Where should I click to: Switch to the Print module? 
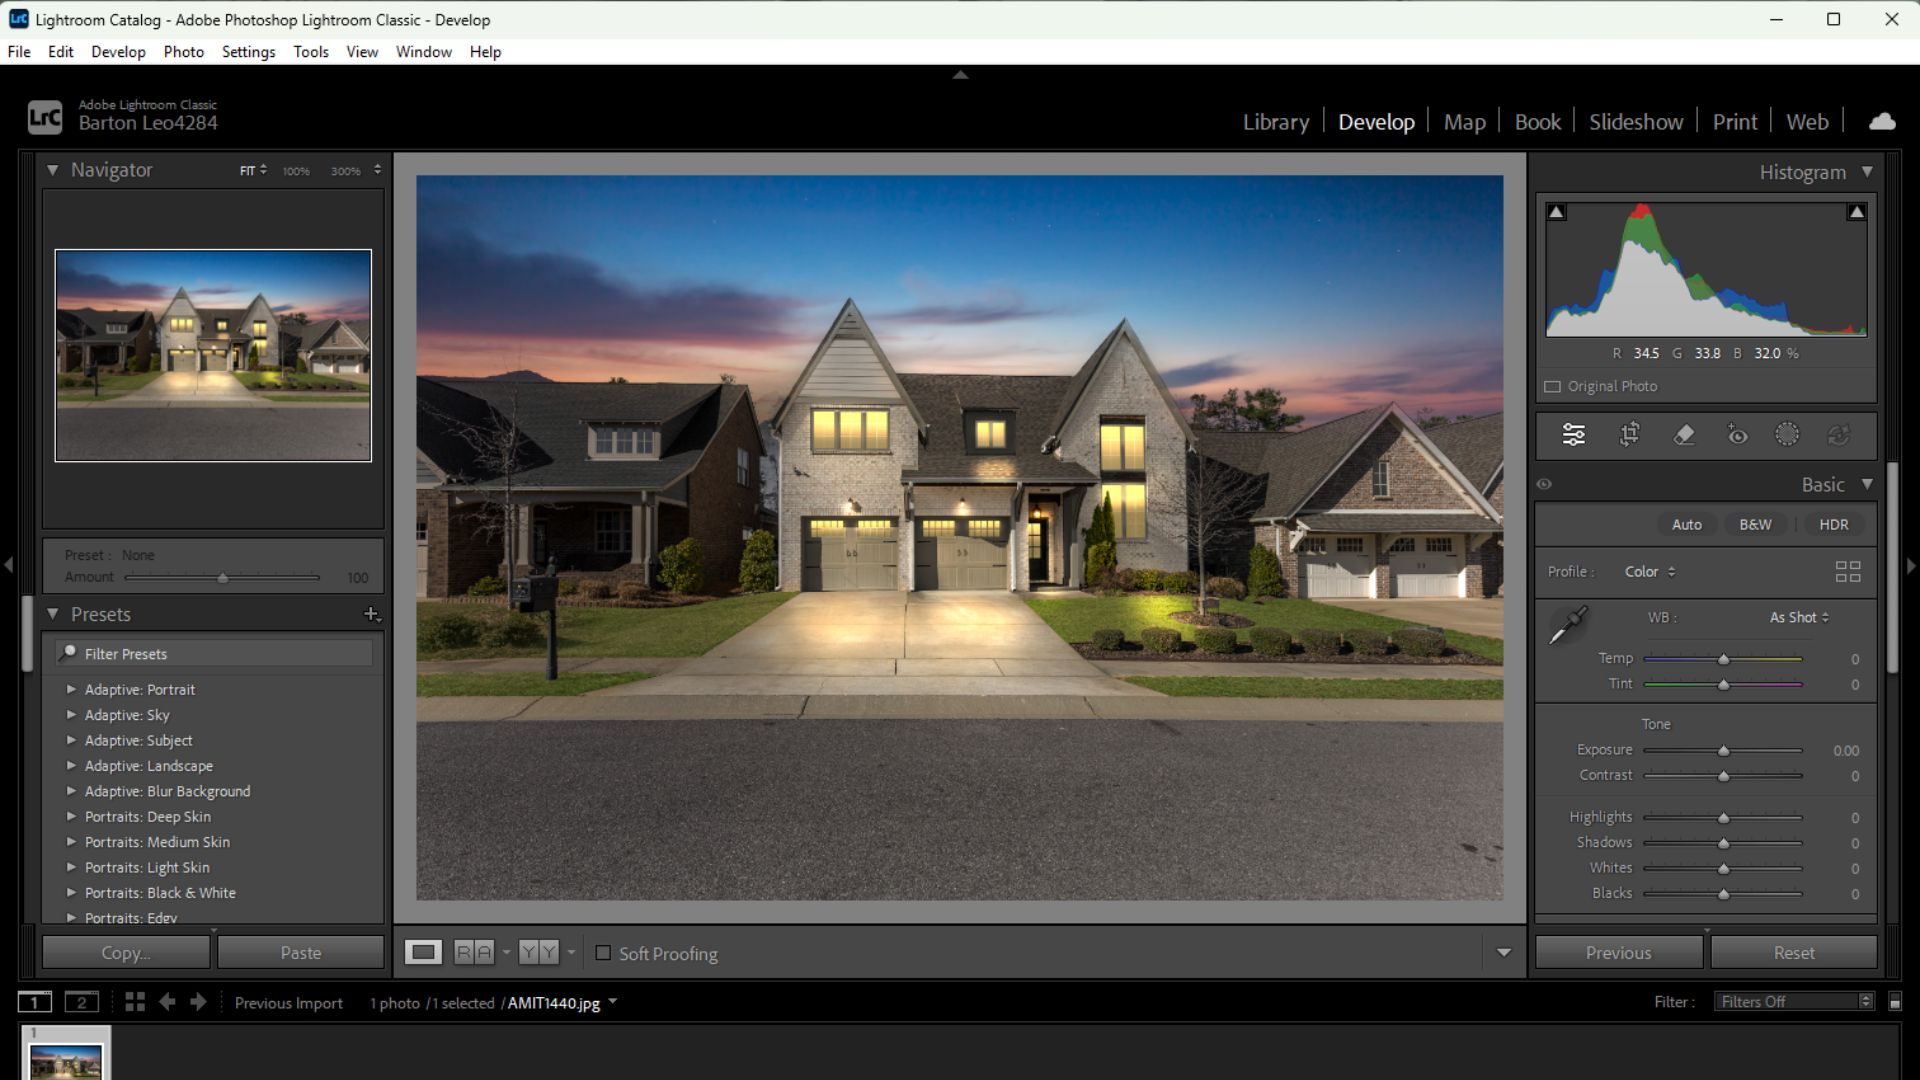coord(1735,122)
